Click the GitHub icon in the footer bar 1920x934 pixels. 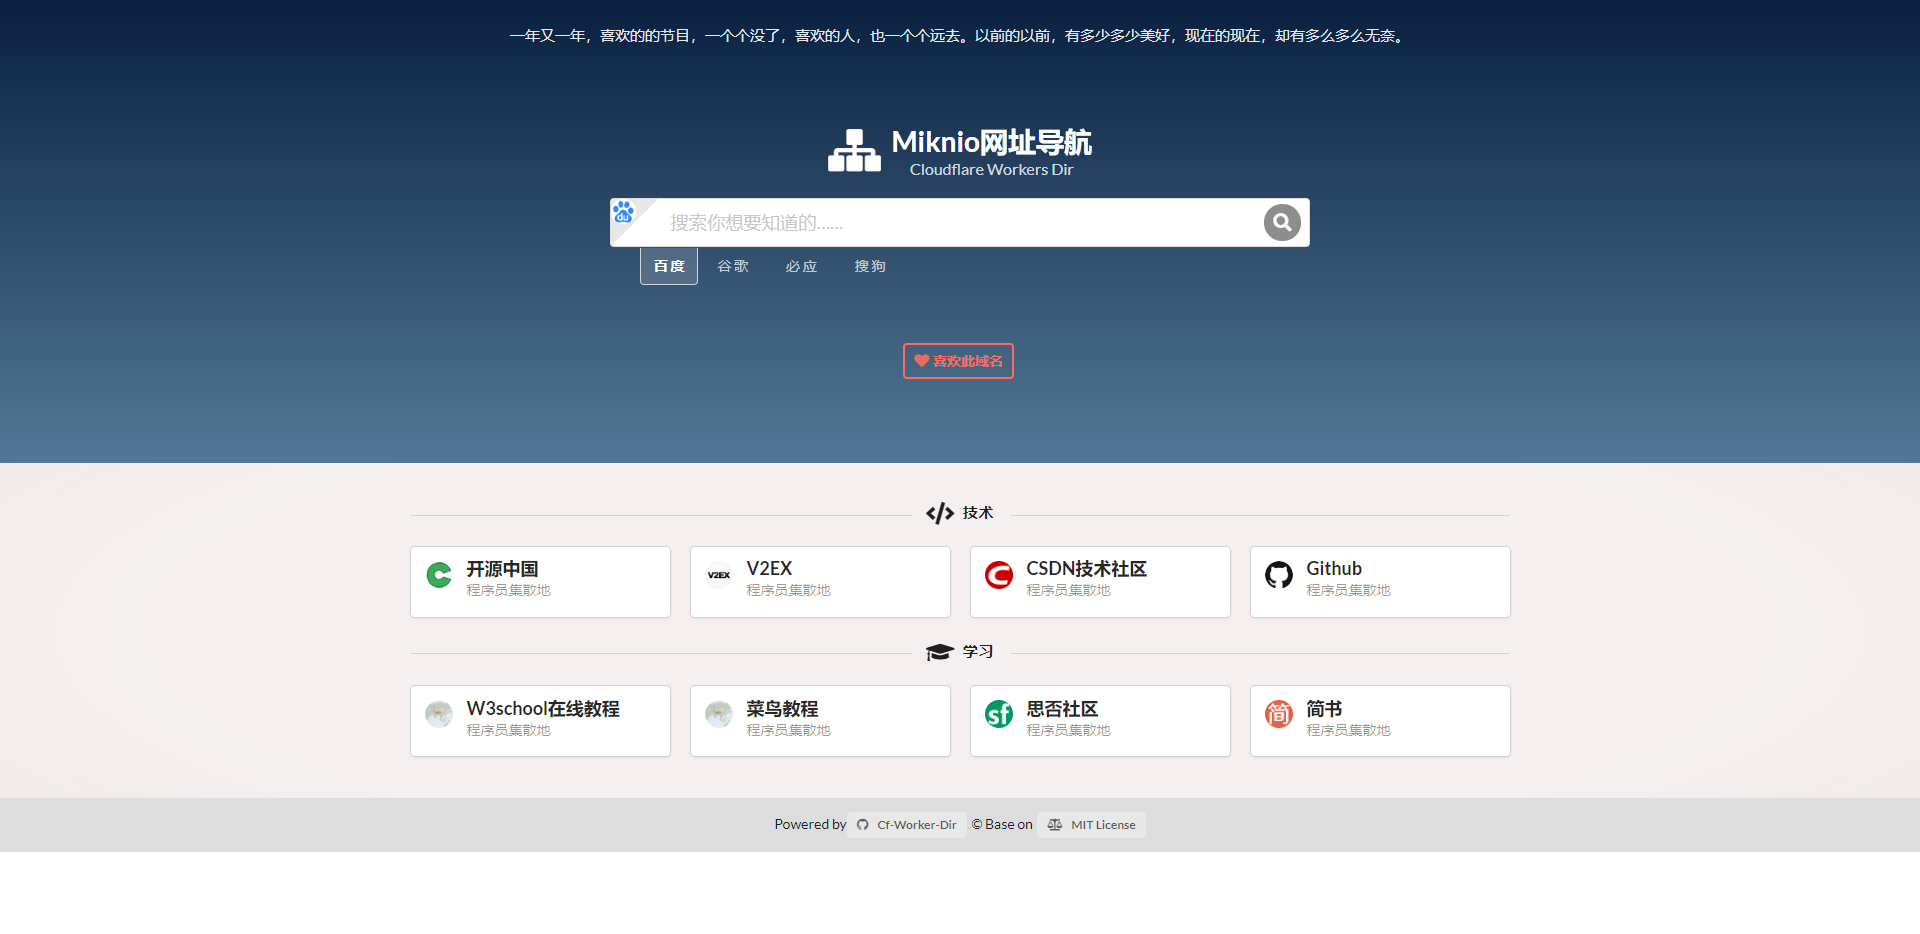[862, 824]
